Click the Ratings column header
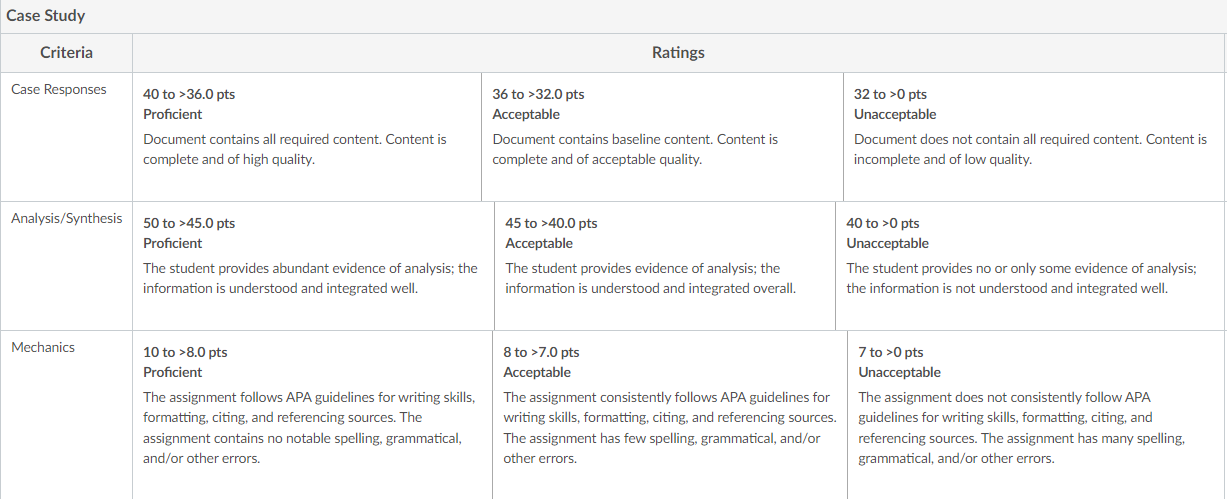 tap(678, 52)
